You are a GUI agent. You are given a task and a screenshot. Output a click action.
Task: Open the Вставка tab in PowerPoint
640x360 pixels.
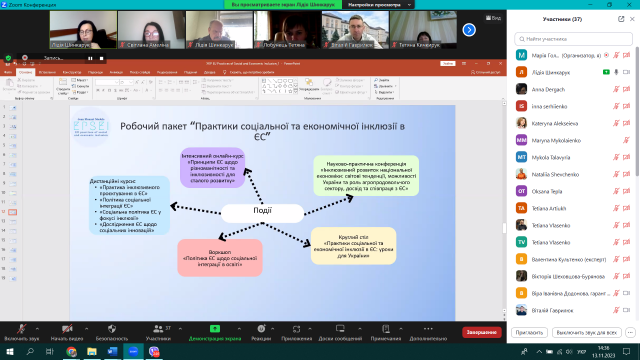tap(47, 72)
